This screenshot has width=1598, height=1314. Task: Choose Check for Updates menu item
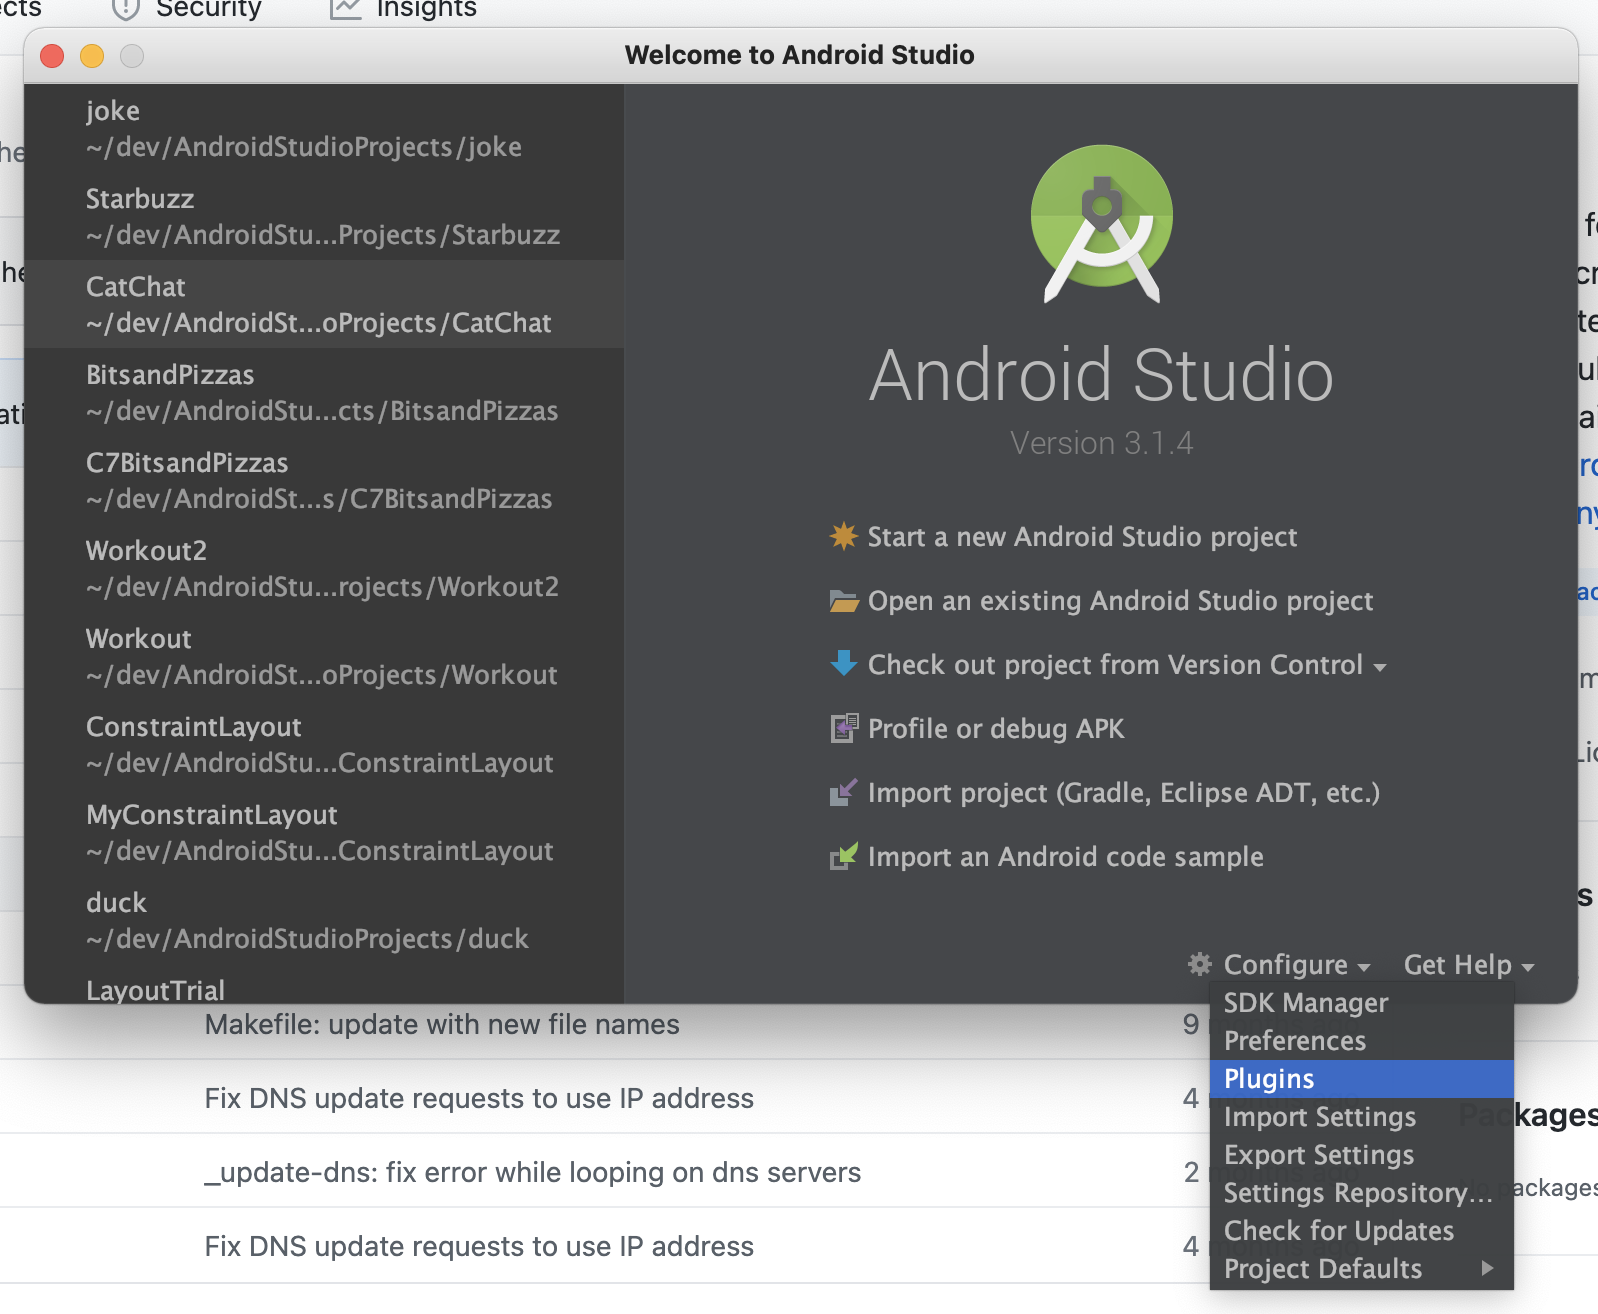pyautogui.click(x=1362, y=1231)
